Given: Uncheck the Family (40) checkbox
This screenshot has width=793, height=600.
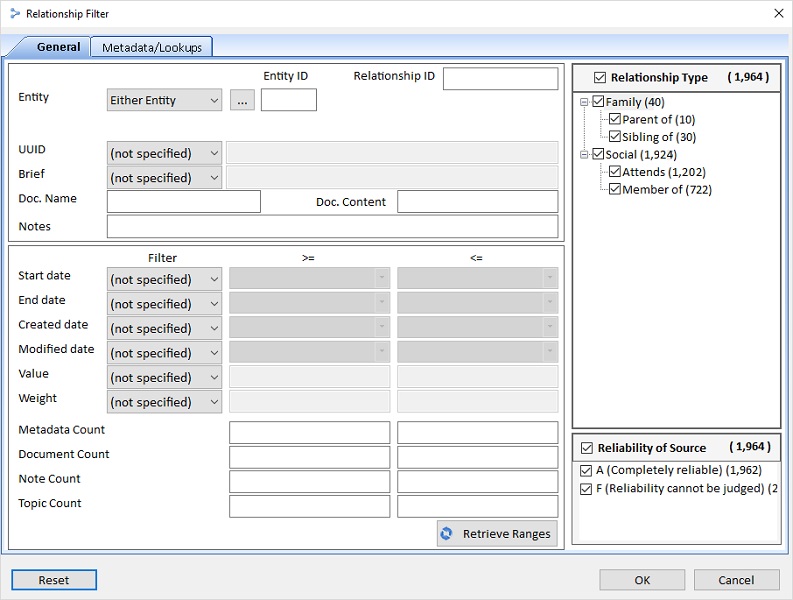Looking at the screenshot, I should [x=598, y=102].
